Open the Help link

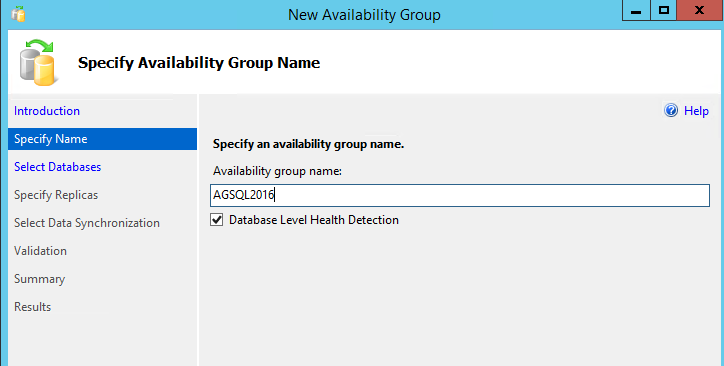click(696, 111)
